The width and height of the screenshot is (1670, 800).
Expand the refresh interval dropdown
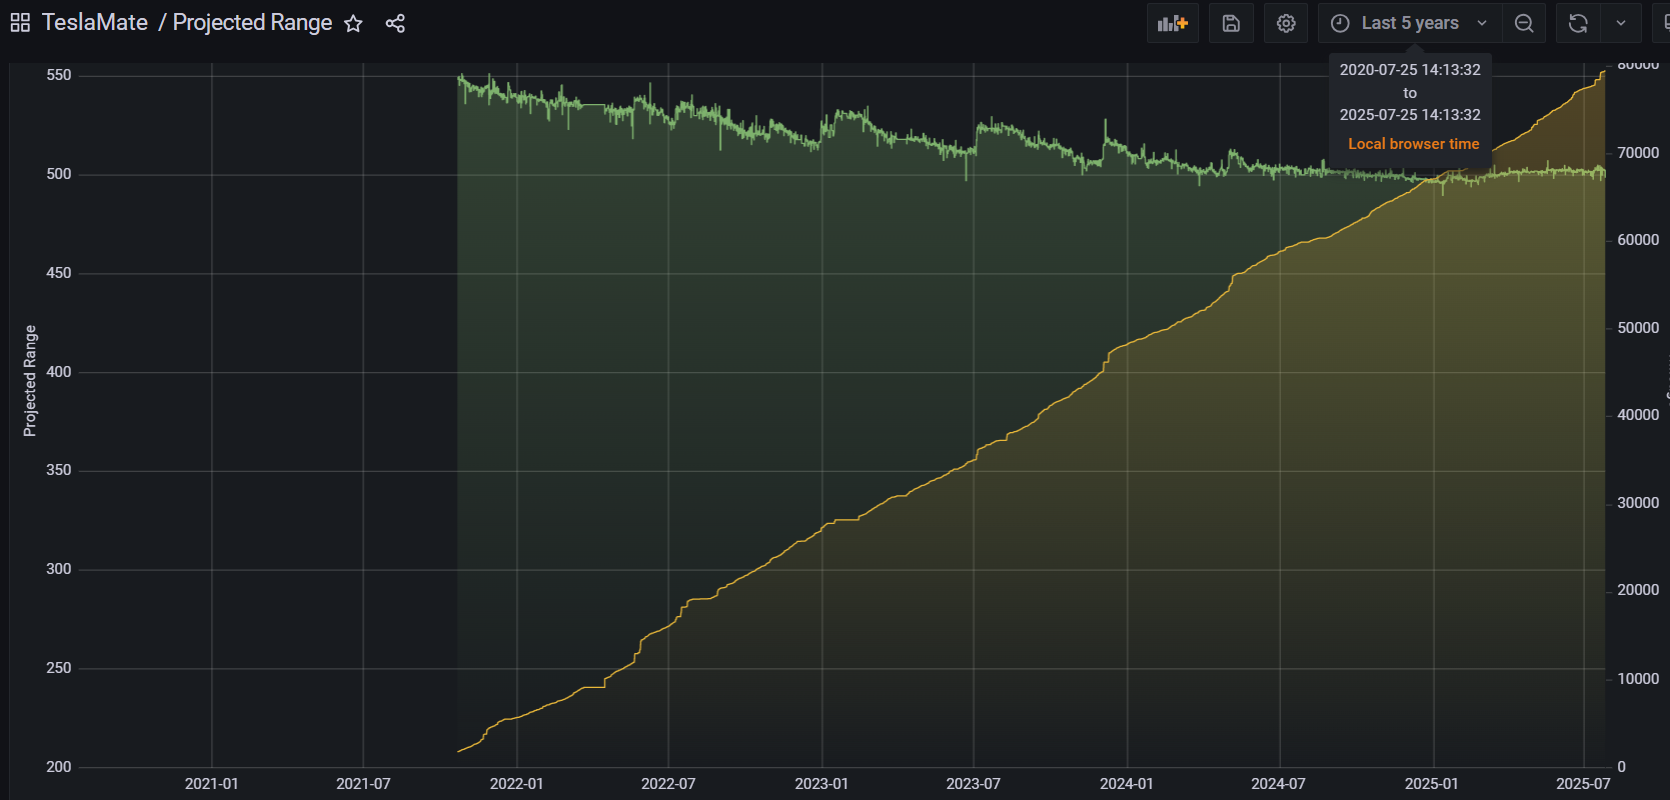point(1621,23)
